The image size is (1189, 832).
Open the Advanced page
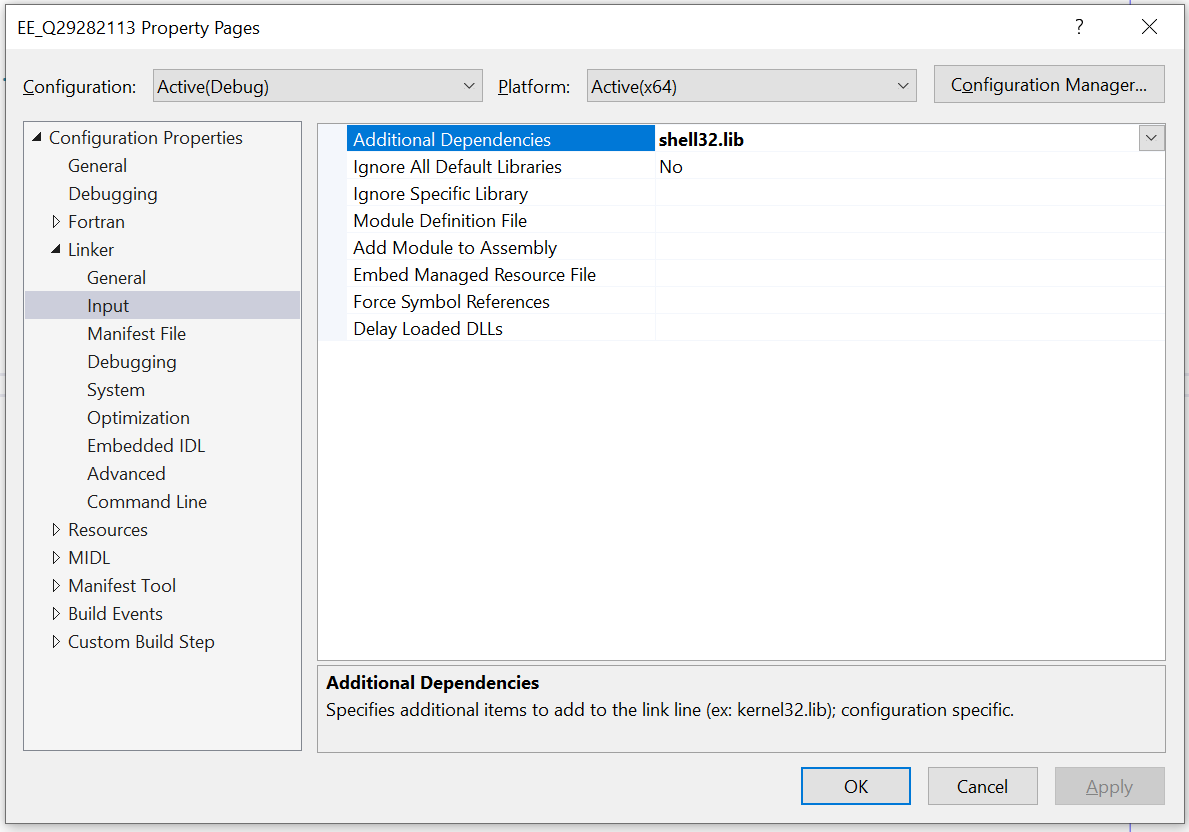click(x=126, y=474)
